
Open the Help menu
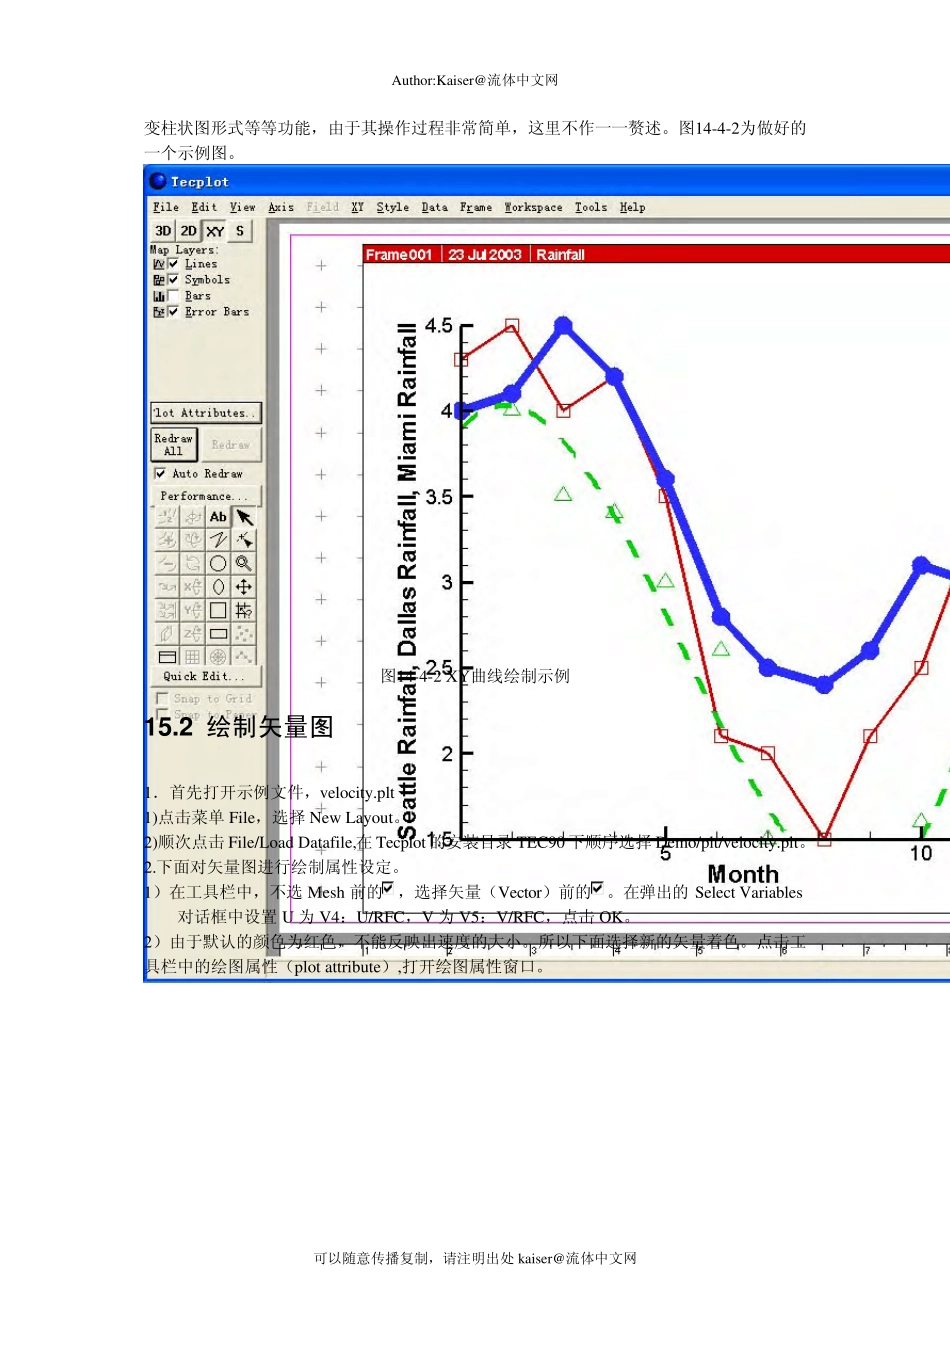(632, 207)
